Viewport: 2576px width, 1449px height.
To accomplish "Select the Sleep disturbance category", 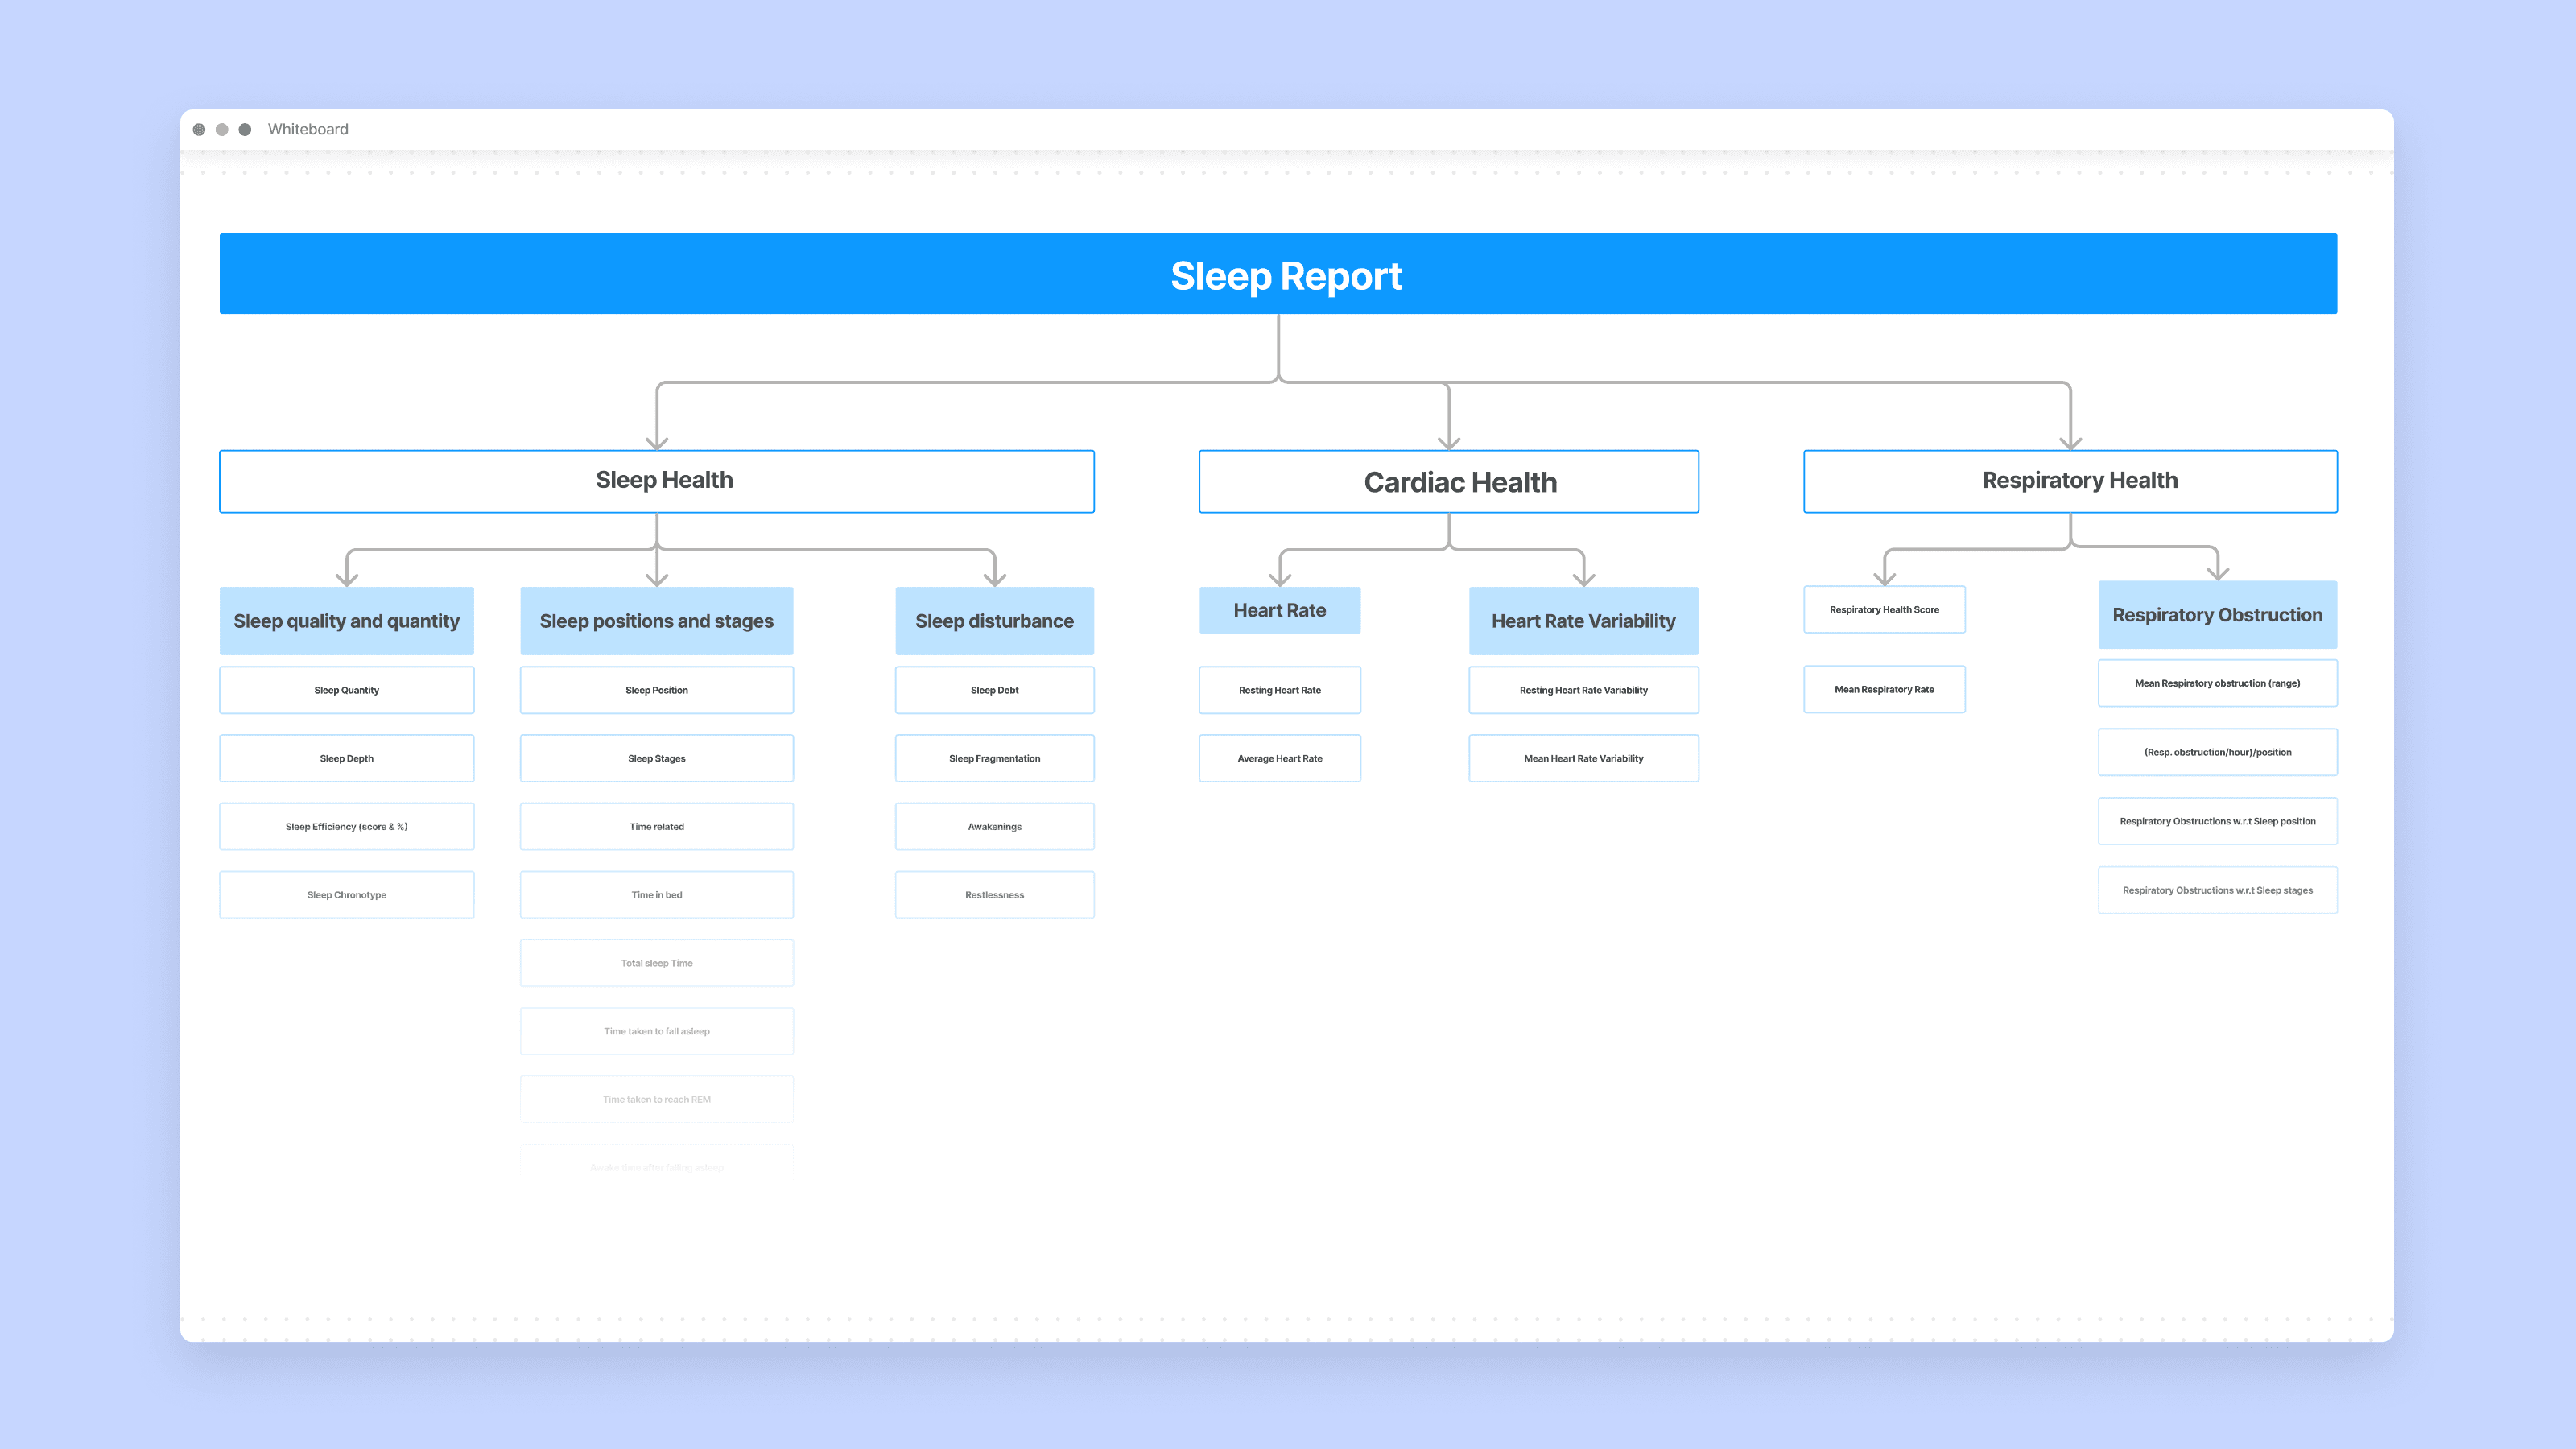I will point(994,621).
